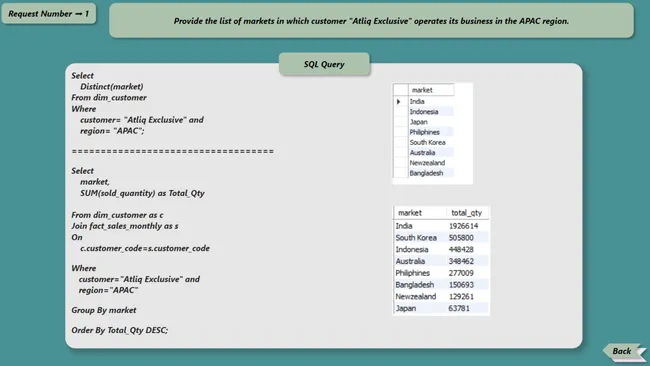Select Indonesia in the first market list

coord(424,111)
